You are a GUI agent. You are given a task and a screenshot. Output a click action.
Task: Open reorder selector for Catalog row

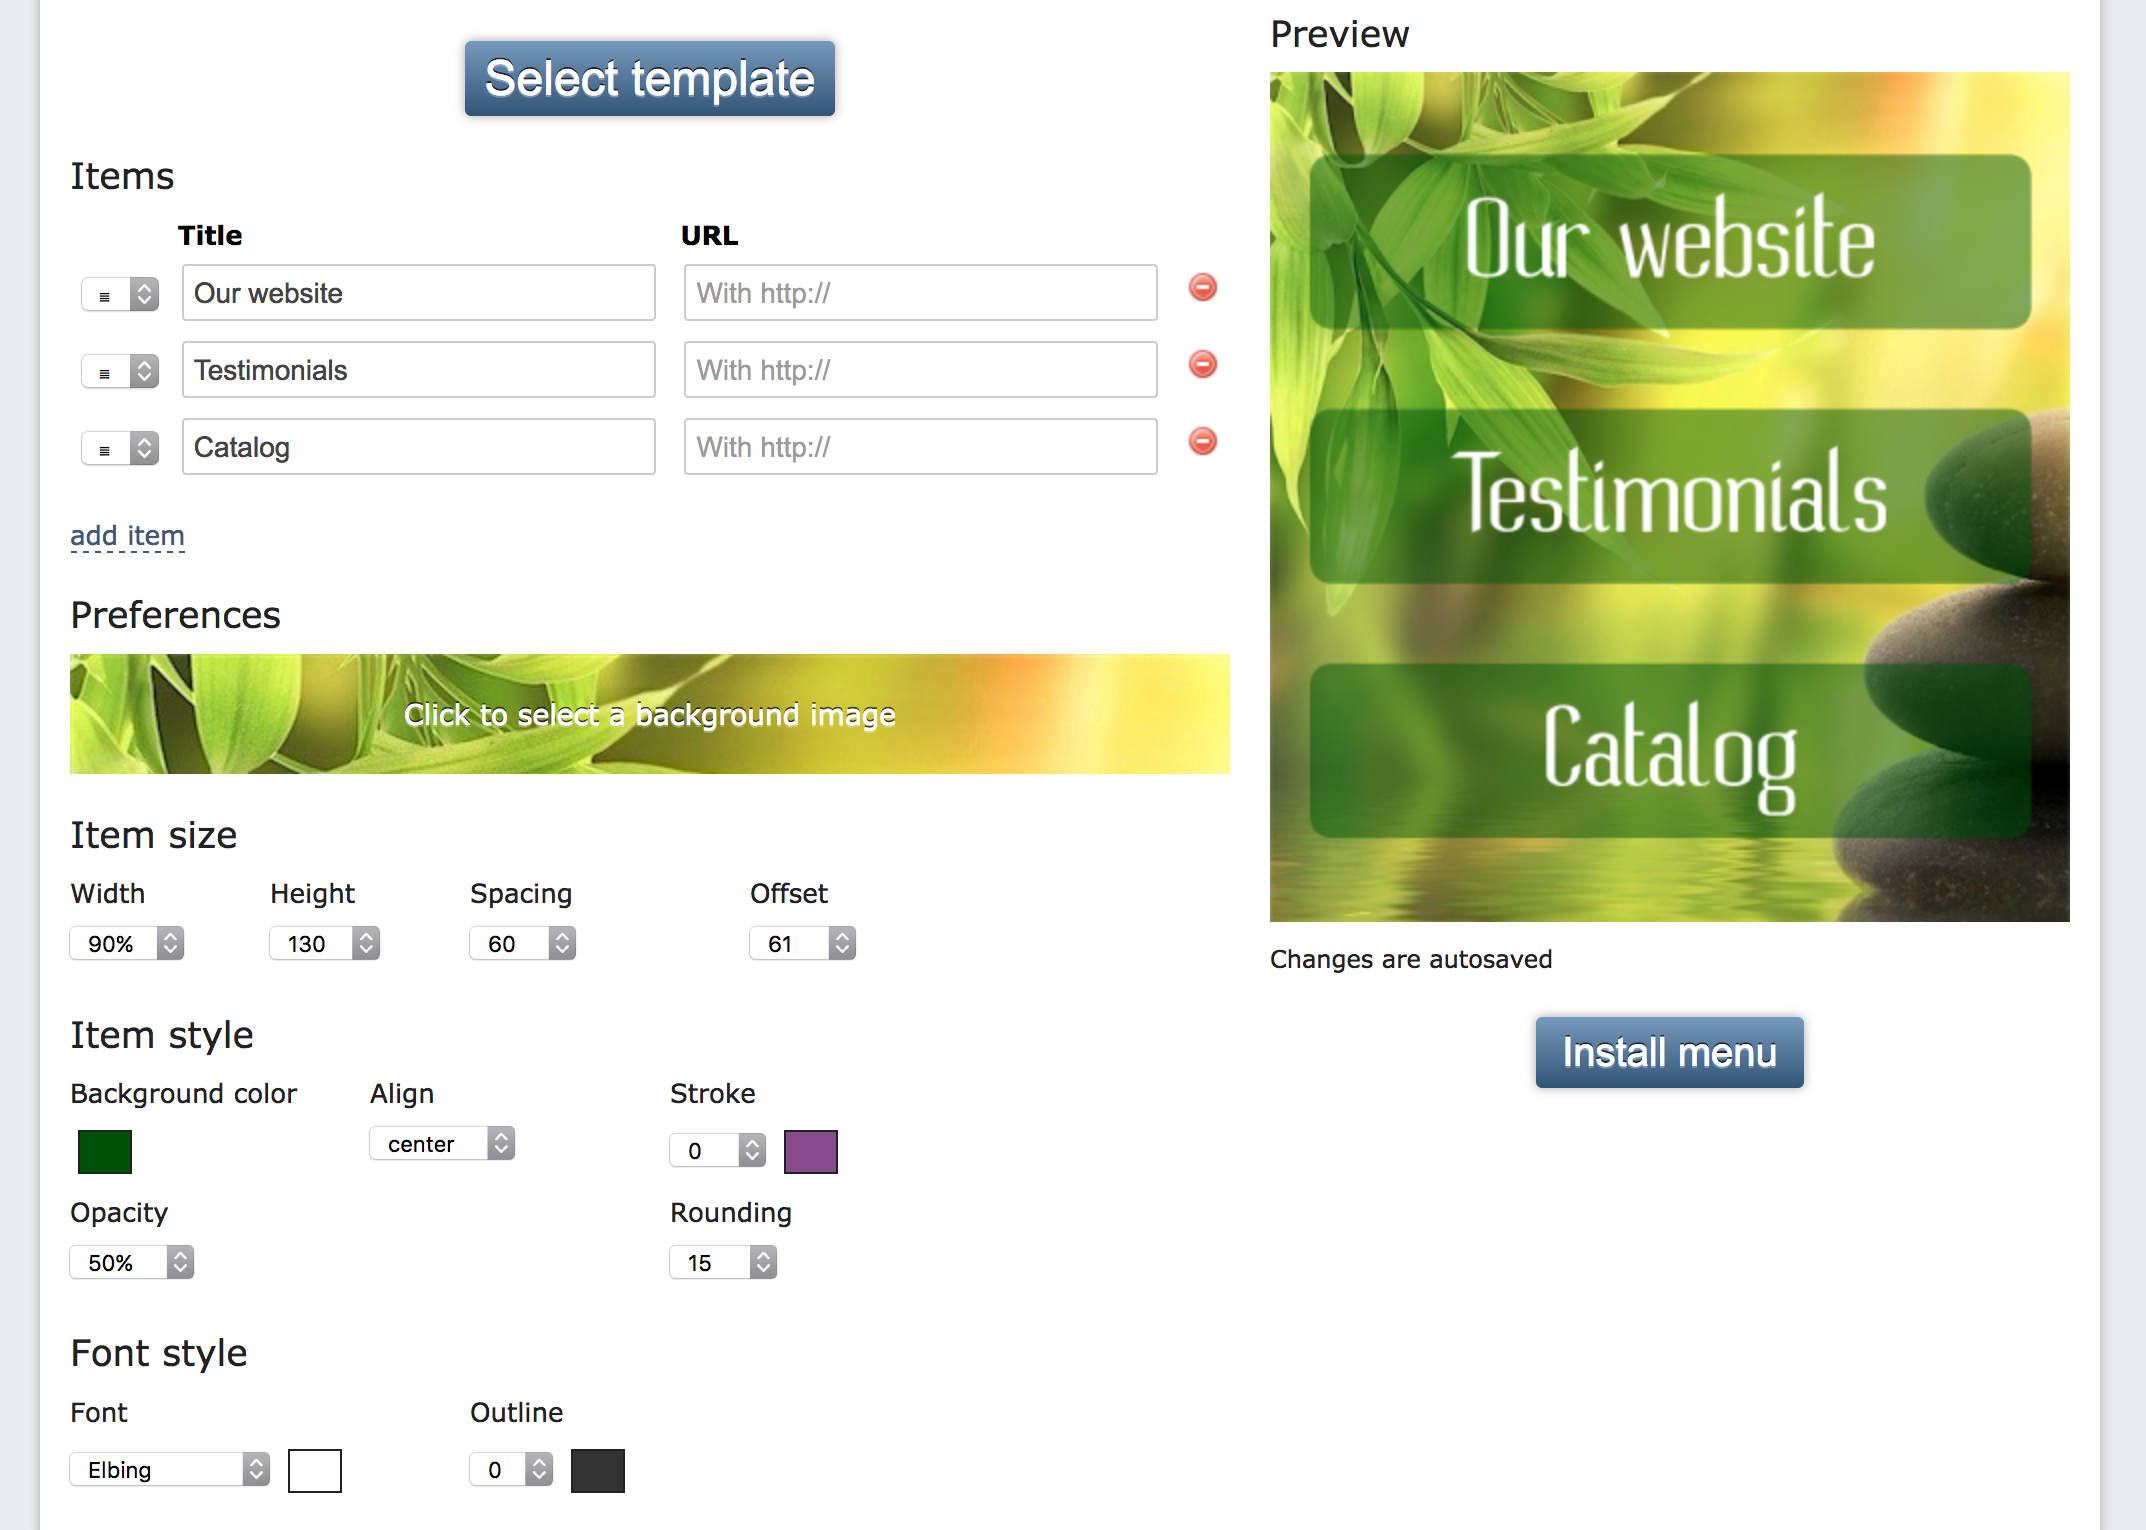(x=120, y=448)
